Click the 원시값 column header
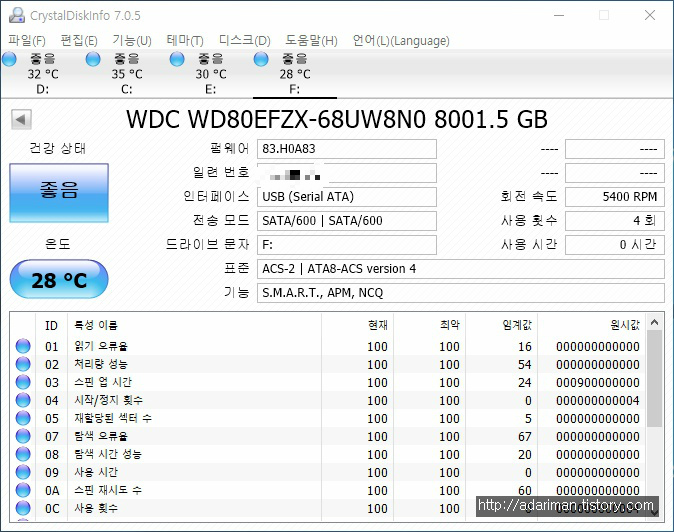Viewport: 674px width, 532px height. pyautogui.click(x=591, y=325)
